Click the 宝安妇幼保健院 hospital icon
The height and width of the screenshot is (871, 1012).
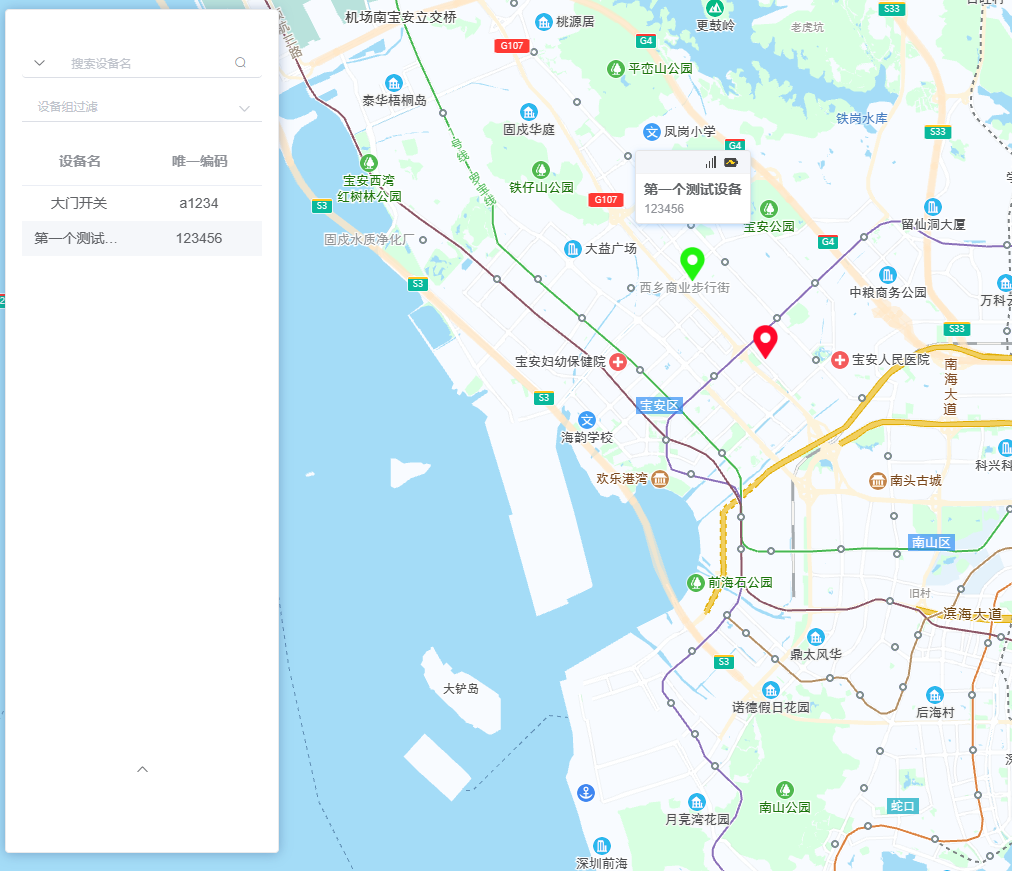tap(618, 362)
